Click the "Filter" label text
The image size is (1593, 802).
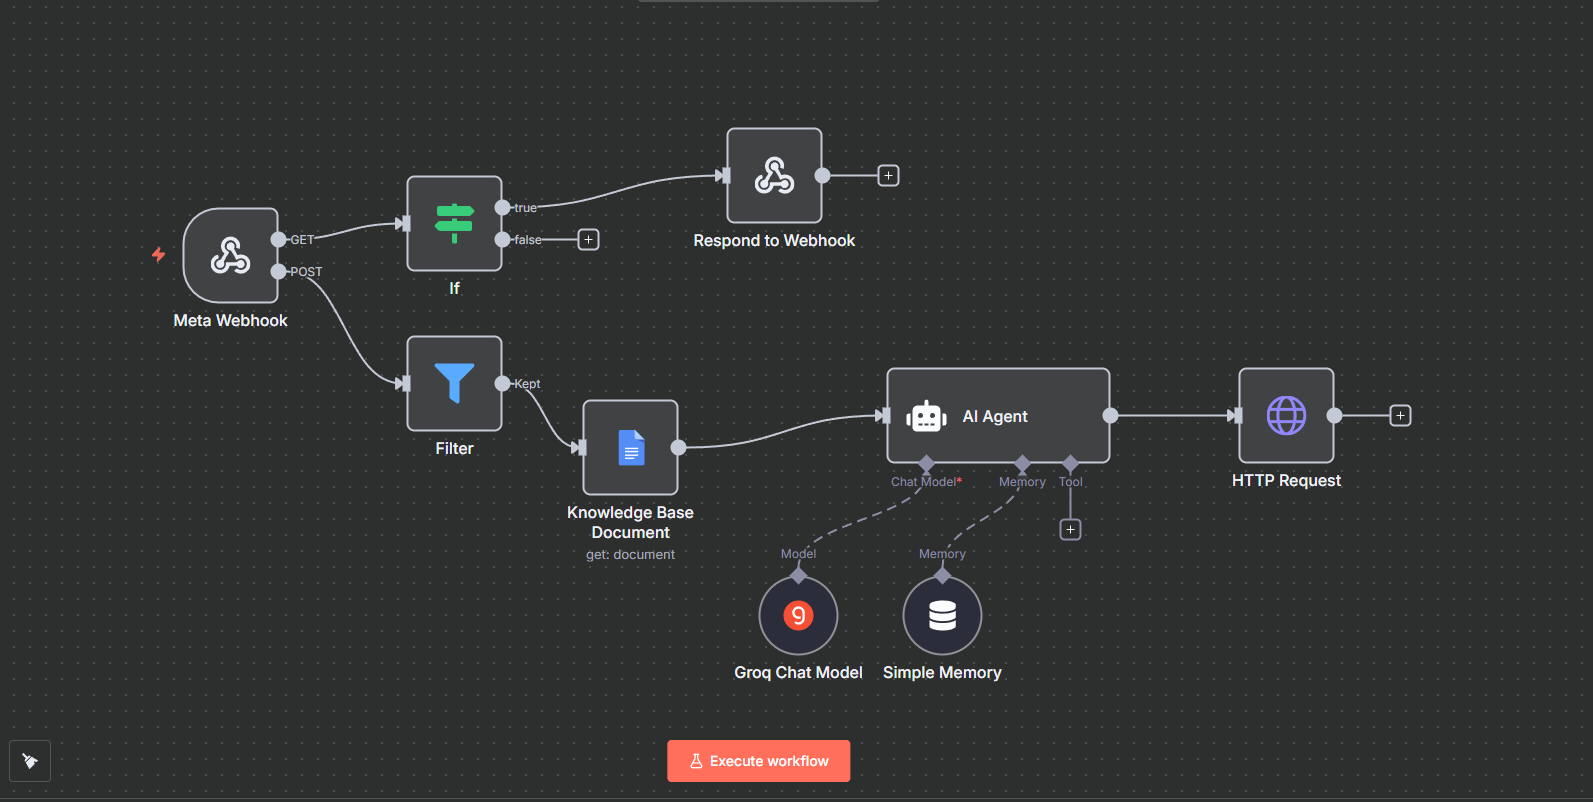coord(454,448)
